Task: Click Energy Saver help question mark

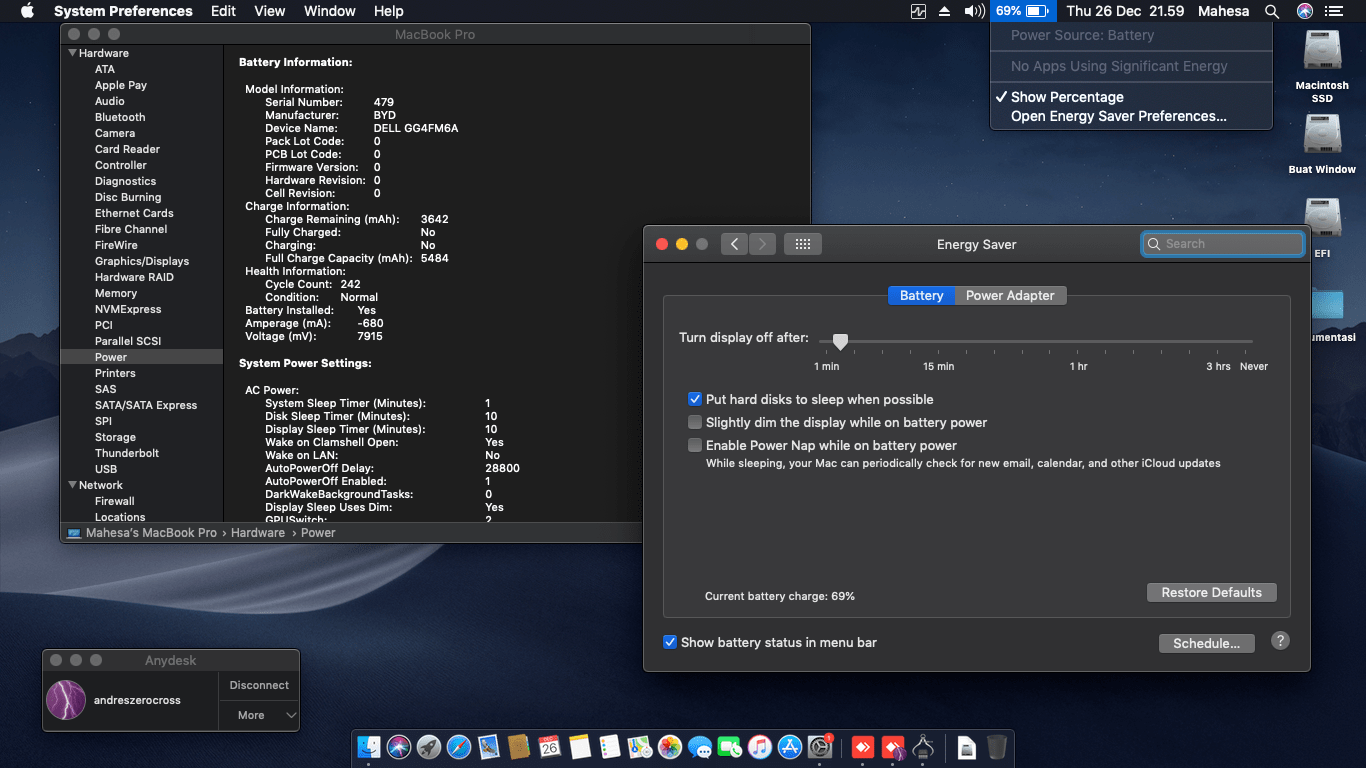Action: point(1280,641)
